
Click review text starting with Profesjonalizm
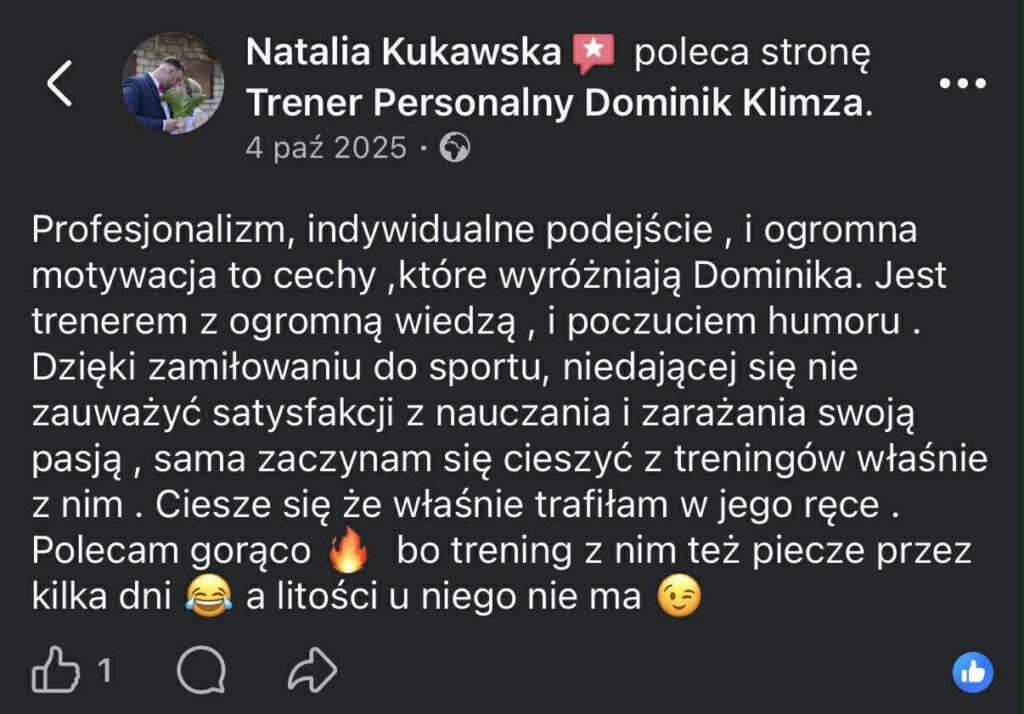pyautogui.click(x=509, y=413)
